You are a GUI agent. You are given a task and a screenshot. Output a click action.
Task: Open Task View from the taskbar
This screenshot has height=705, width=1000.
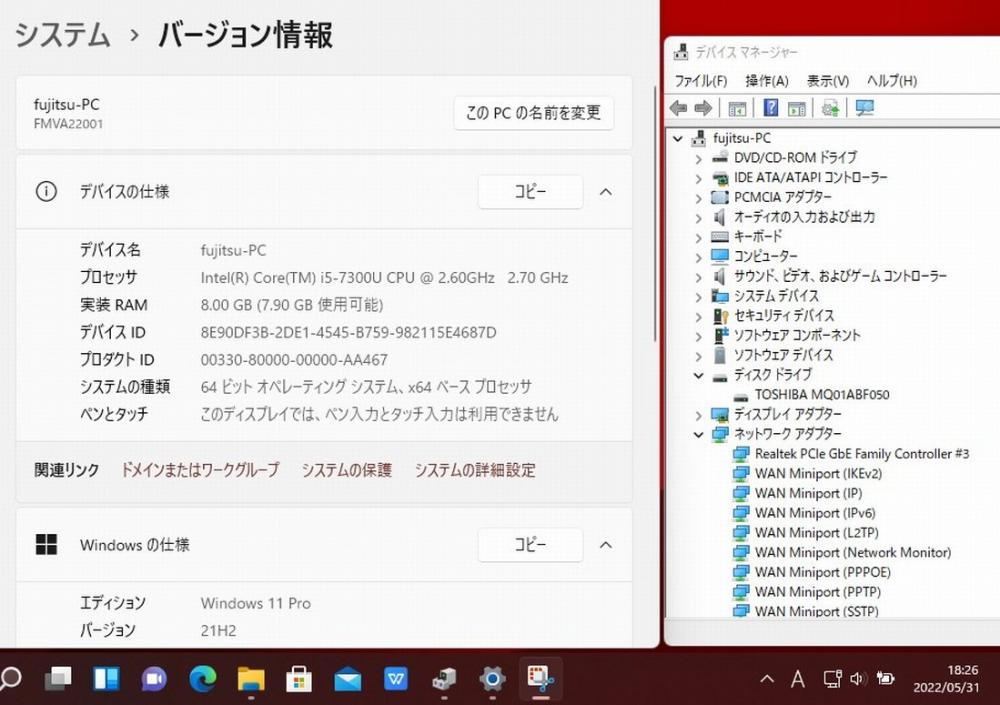coord(58,679)
